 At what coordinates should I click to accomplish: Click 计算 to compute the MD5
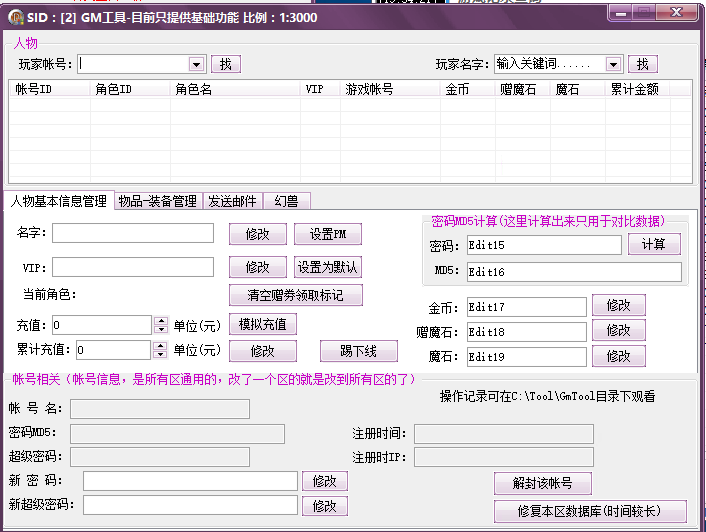pos(654,245)
